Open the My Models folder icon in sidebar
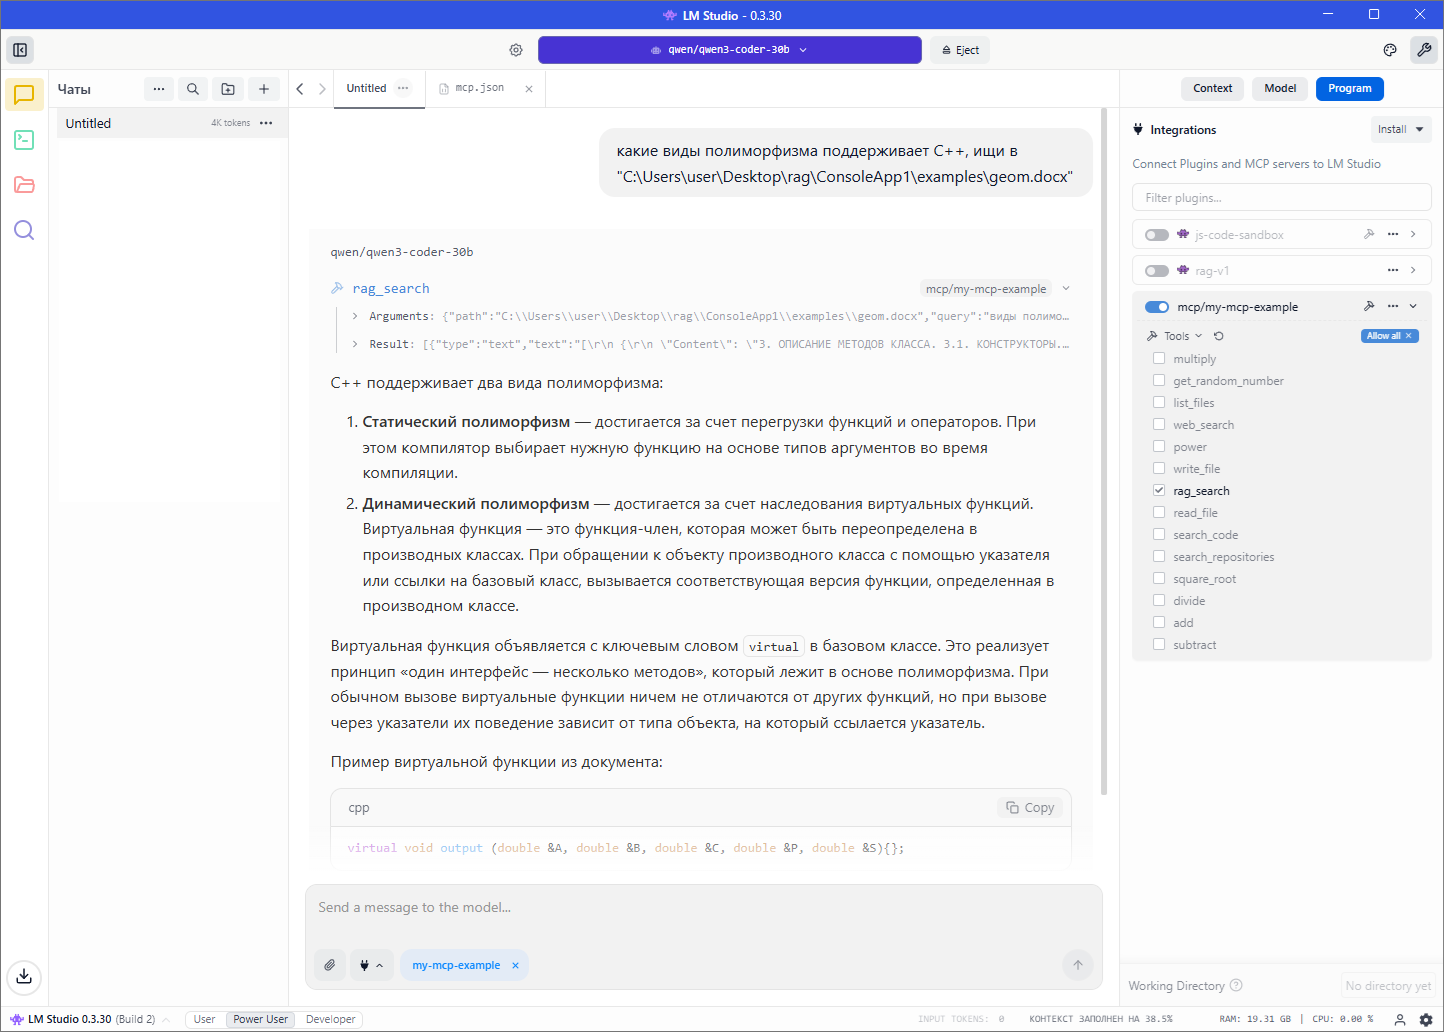This screenshot has height=1032, width=1444. pos(22,185)
